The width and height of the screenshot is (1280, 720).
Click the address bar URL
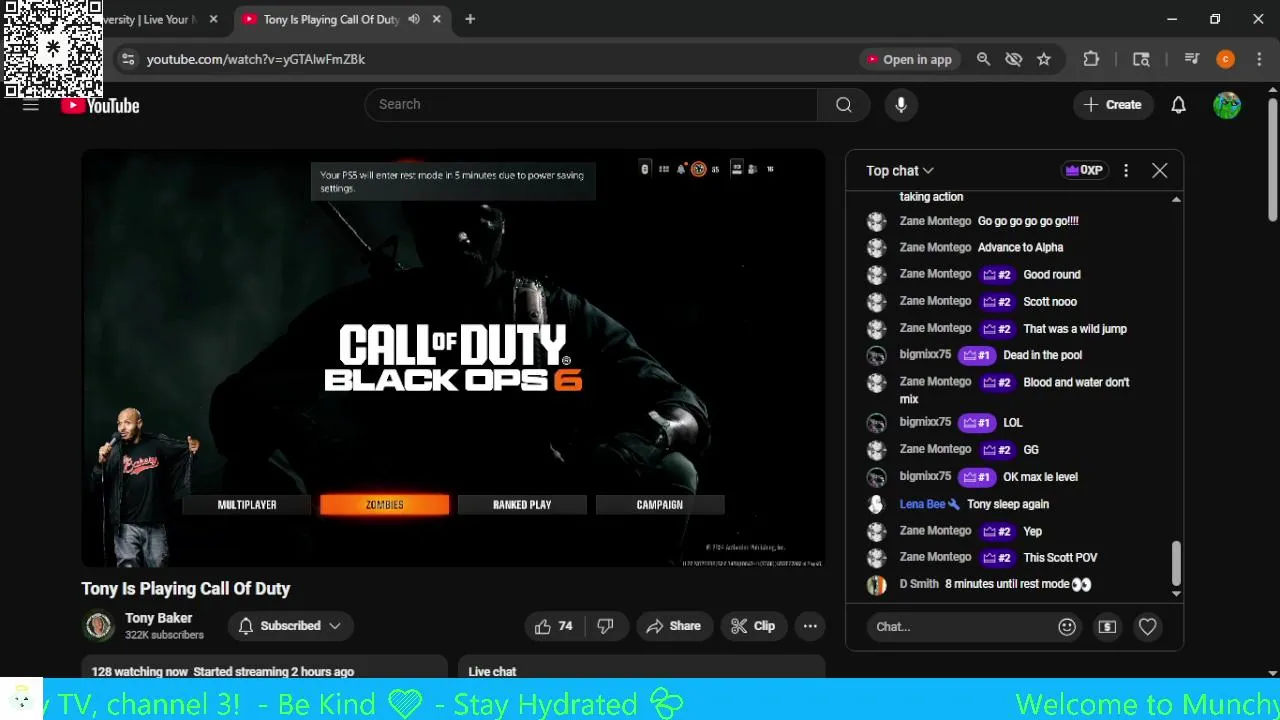256,59
